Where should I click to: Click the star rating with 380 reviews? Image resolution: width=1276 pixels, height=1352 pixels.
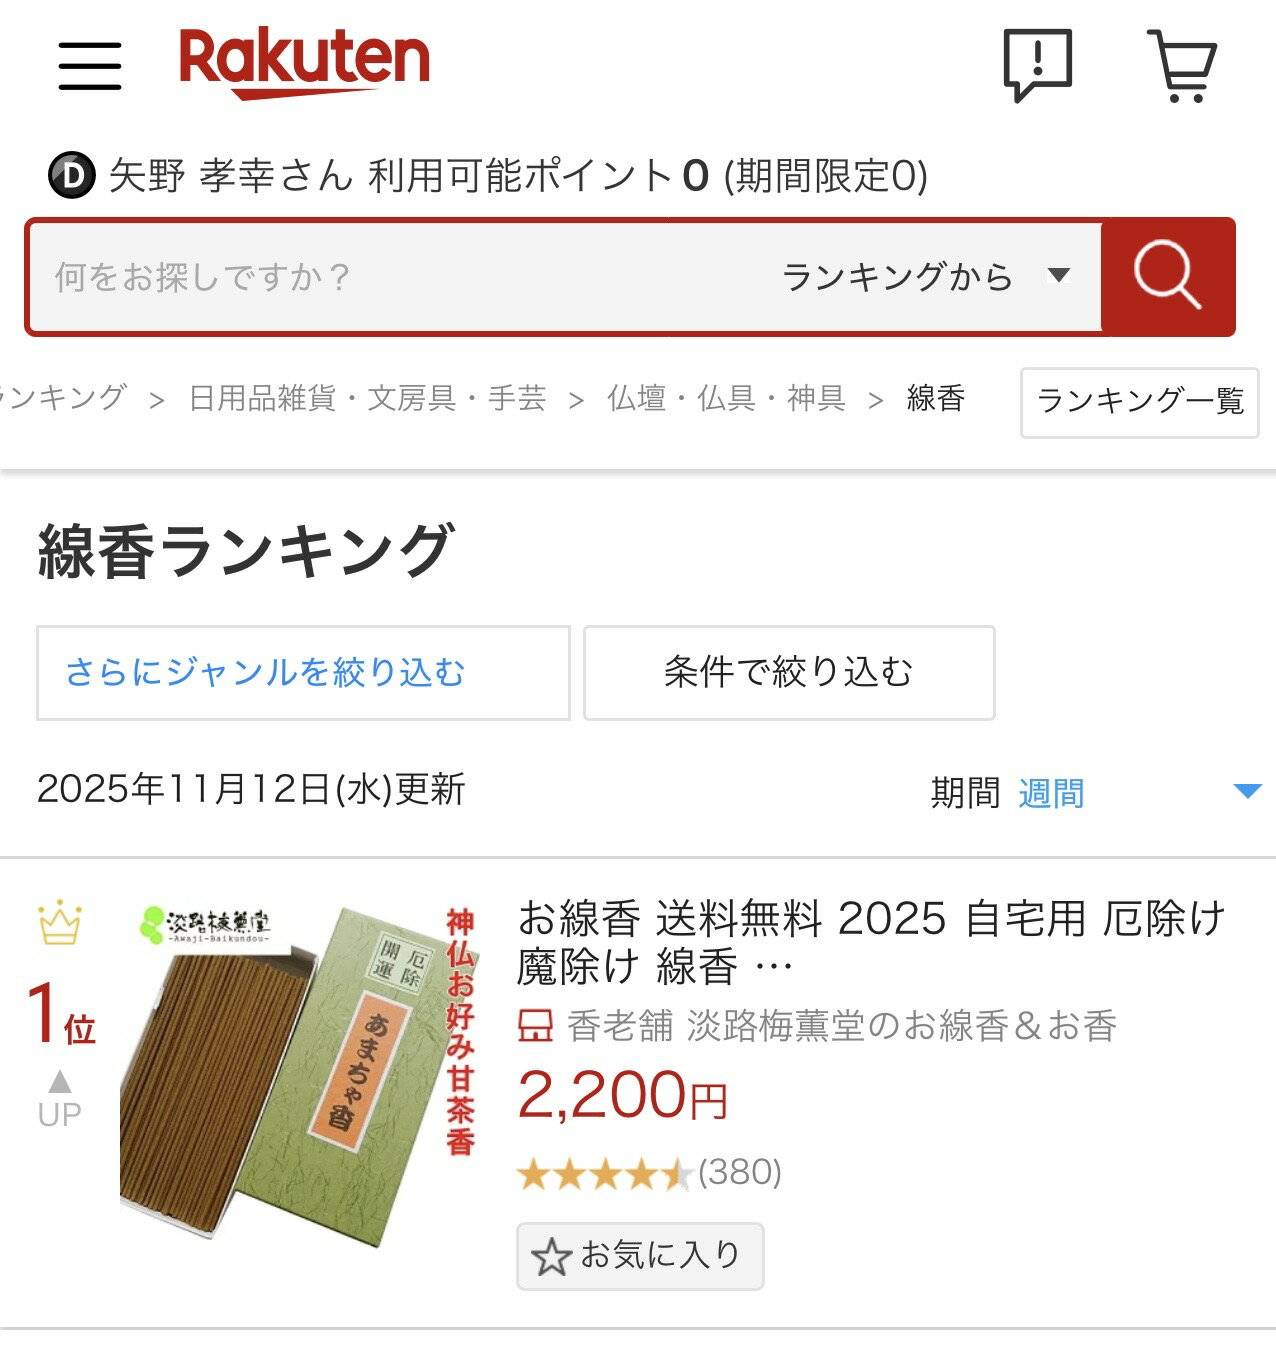coord(649,1173)
